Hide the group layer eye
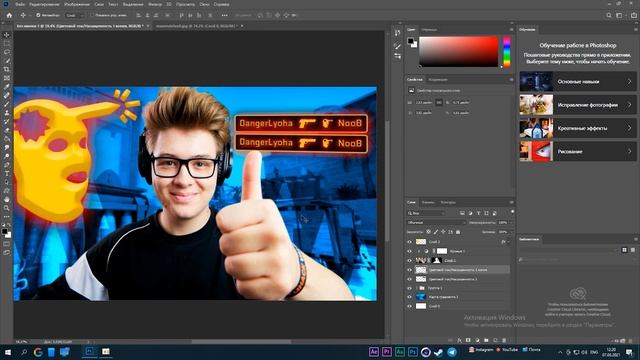This screenshot has height=360, width=640. click(409, 288)
